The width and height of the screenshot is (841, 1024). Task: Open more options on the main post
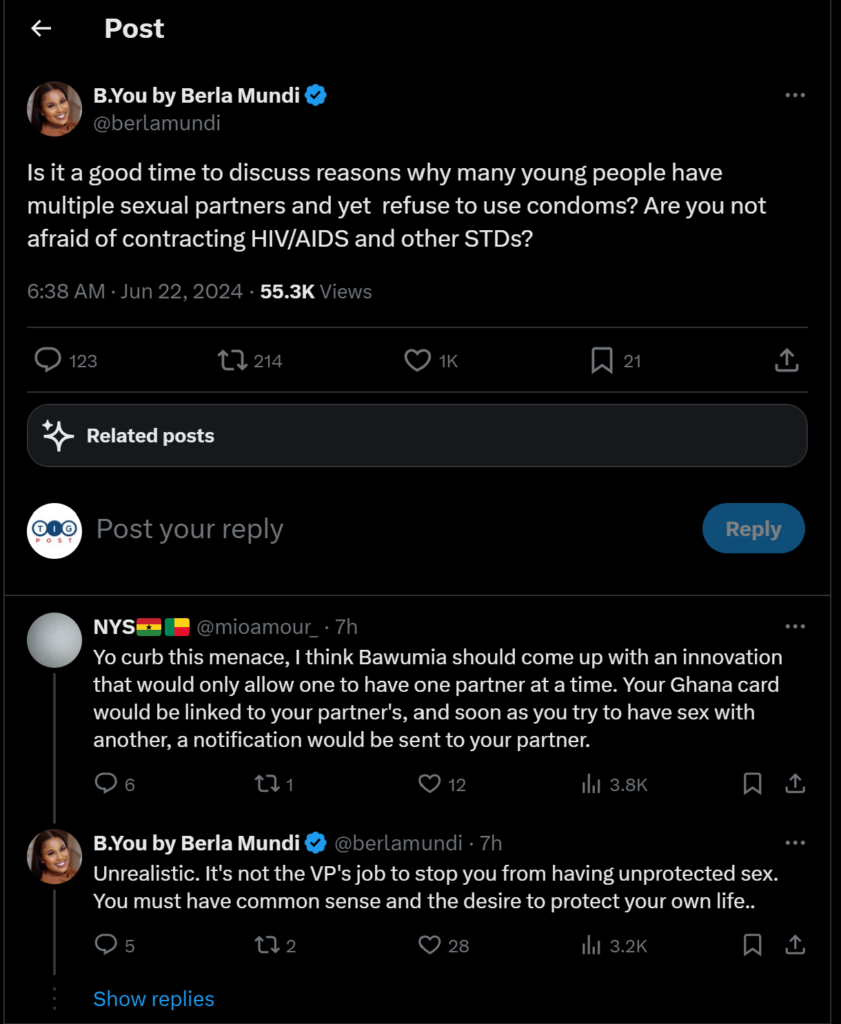click(795, 95)
